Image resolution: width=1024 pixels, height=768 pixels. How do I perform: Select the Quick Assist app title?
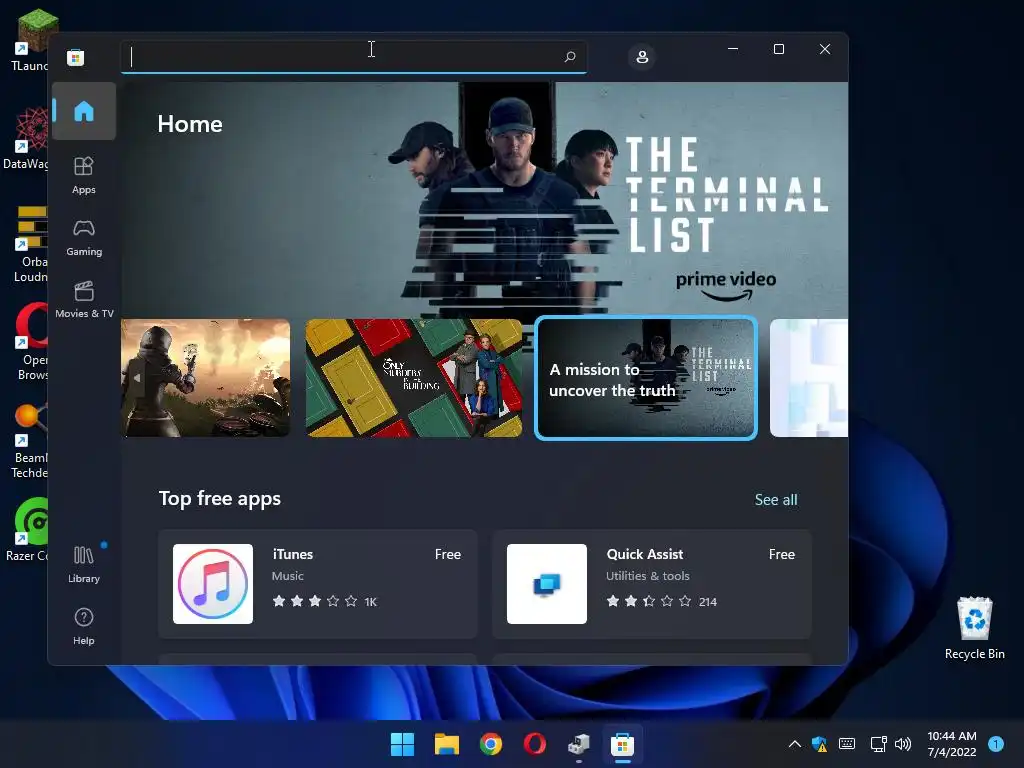645,554
